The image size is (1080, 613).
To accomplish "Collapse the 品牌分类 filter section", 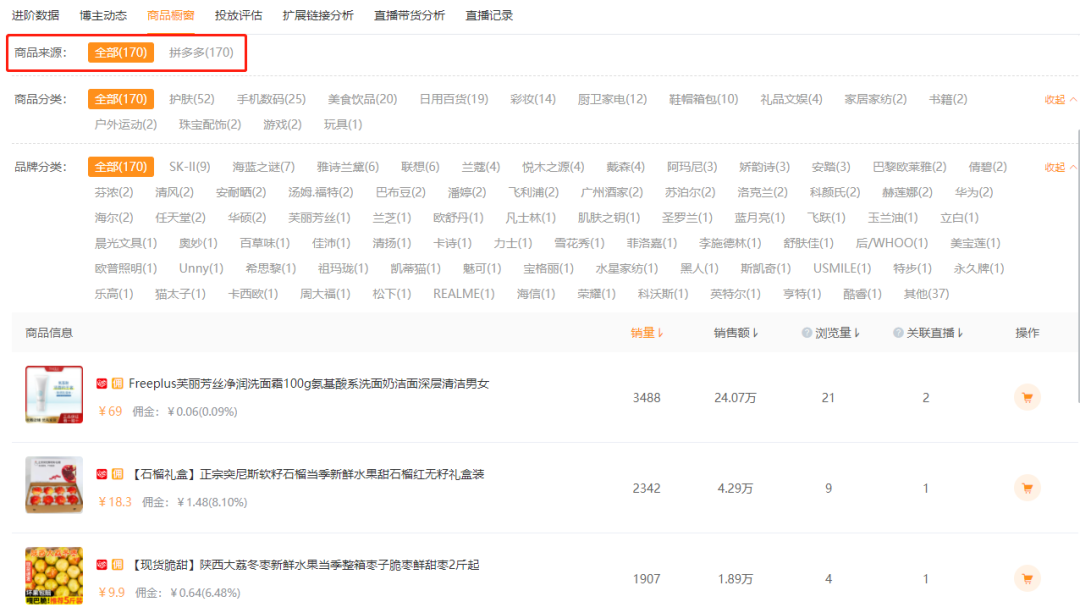I will [x=1060, y=167].
